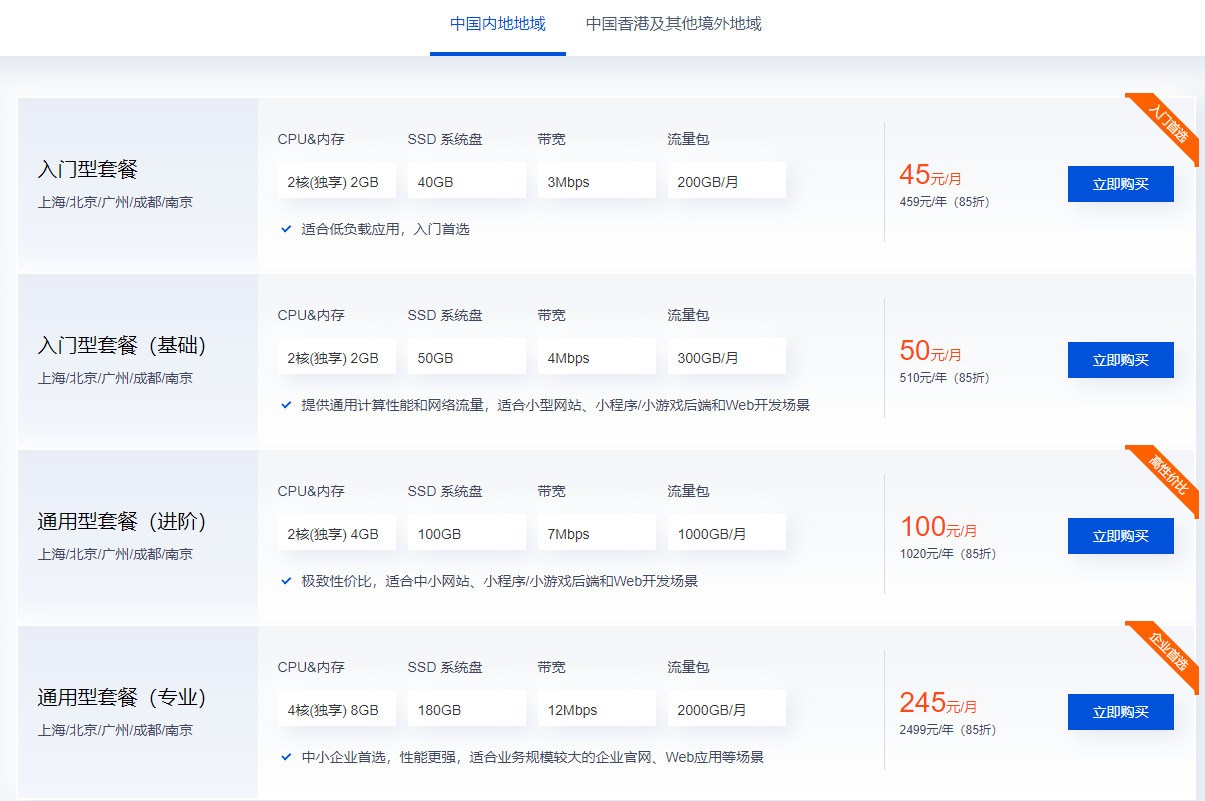
Task: Purchase the 通用型套餐（专业）245元/月 plan
Action: 1121,712
